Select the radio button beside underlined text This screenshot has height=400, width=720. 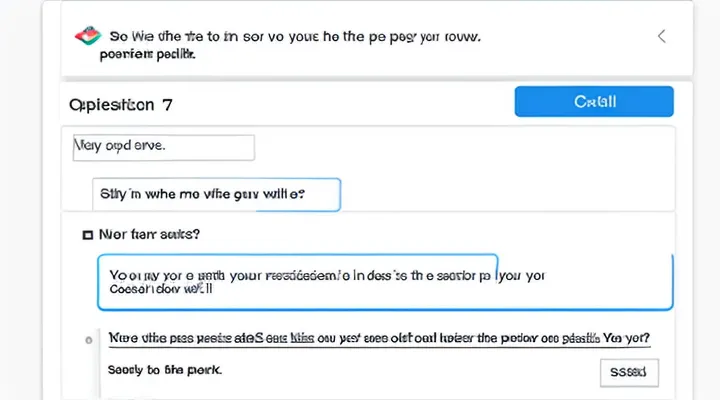tap(89, 339)
